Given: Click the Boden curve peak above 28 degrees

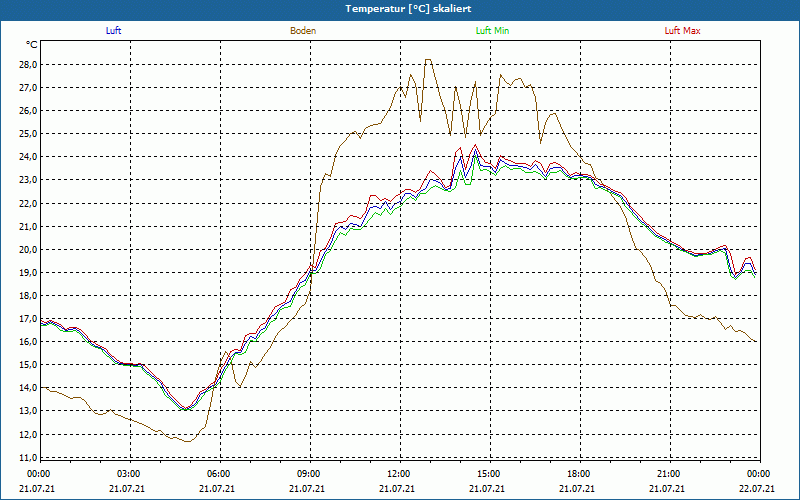Looking at the screenshot, I should point(428,60).
